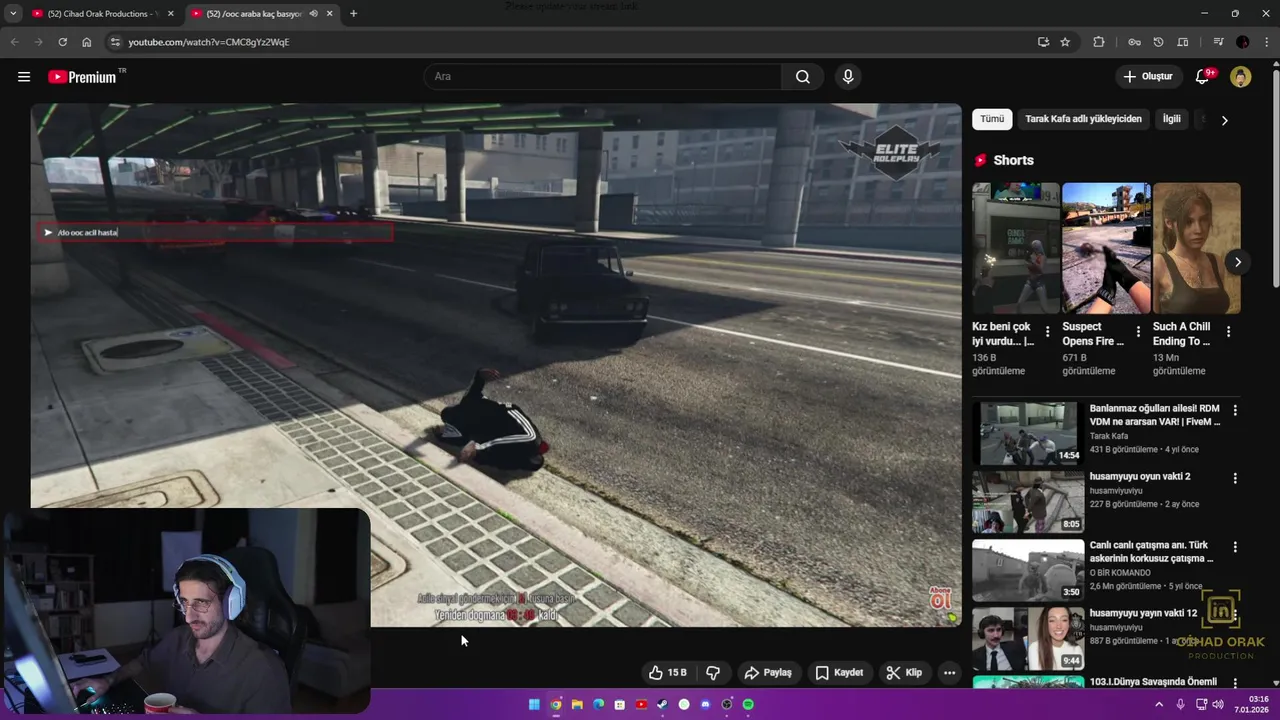Open YouTube notifications bell
The width and height of the screenshot is (1280, 720).
click(x=1203, y=77)
